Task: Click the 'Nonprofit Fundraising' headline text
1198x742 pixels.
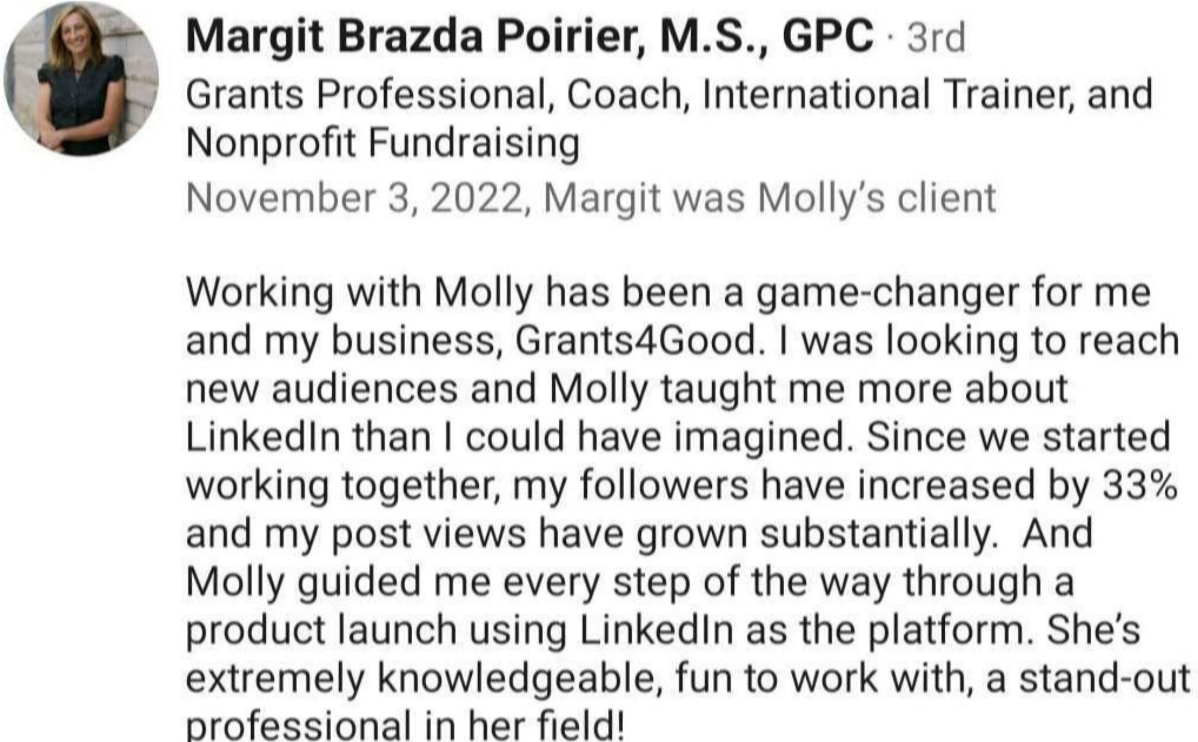Action: tap(383, 144)
